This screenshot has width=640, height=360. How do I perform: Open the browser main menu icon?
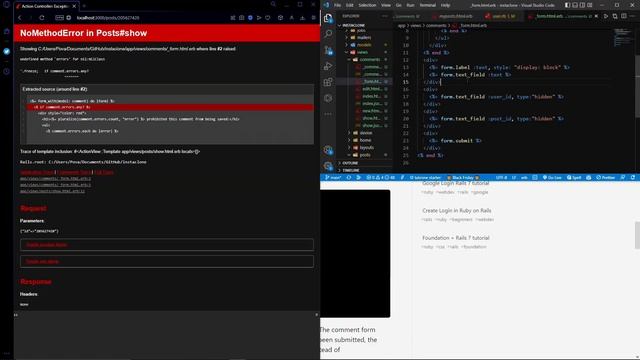313,18
